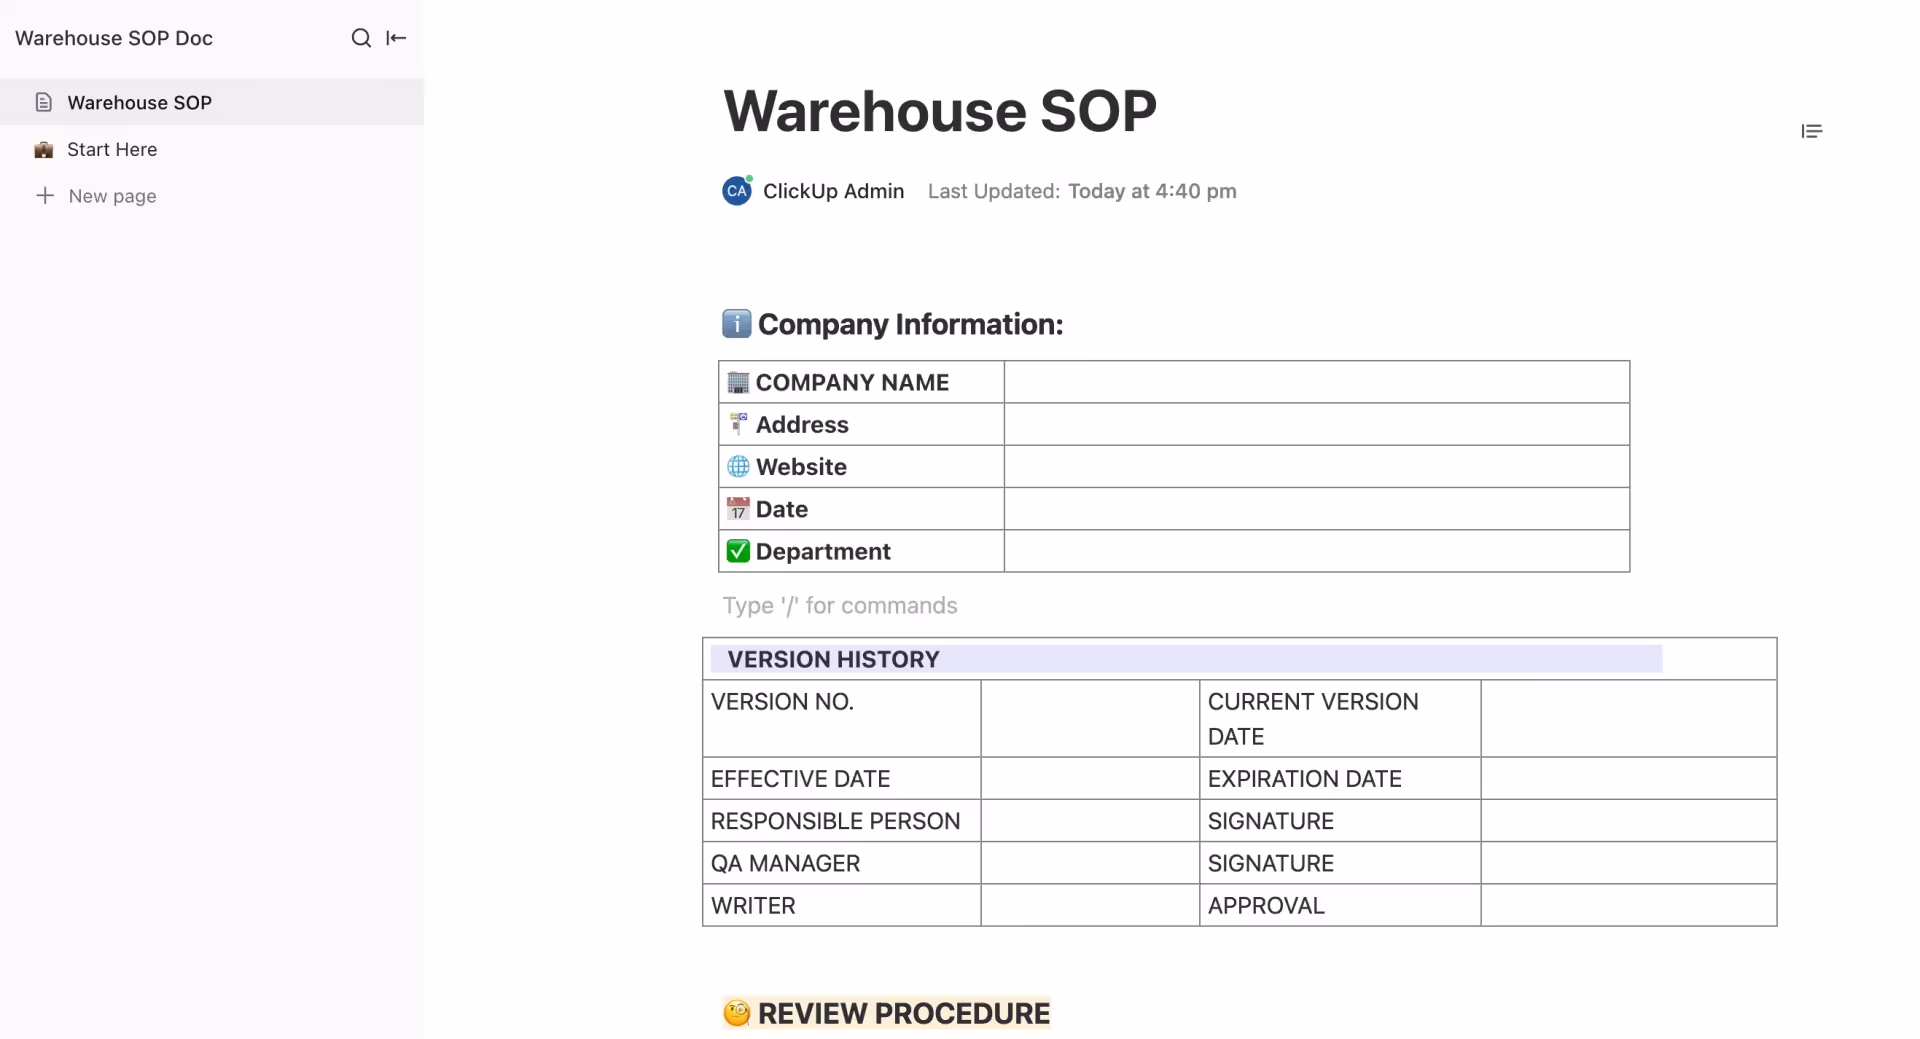Open the Warehouse SOP page in sidebar

click(x=139, y=101)
